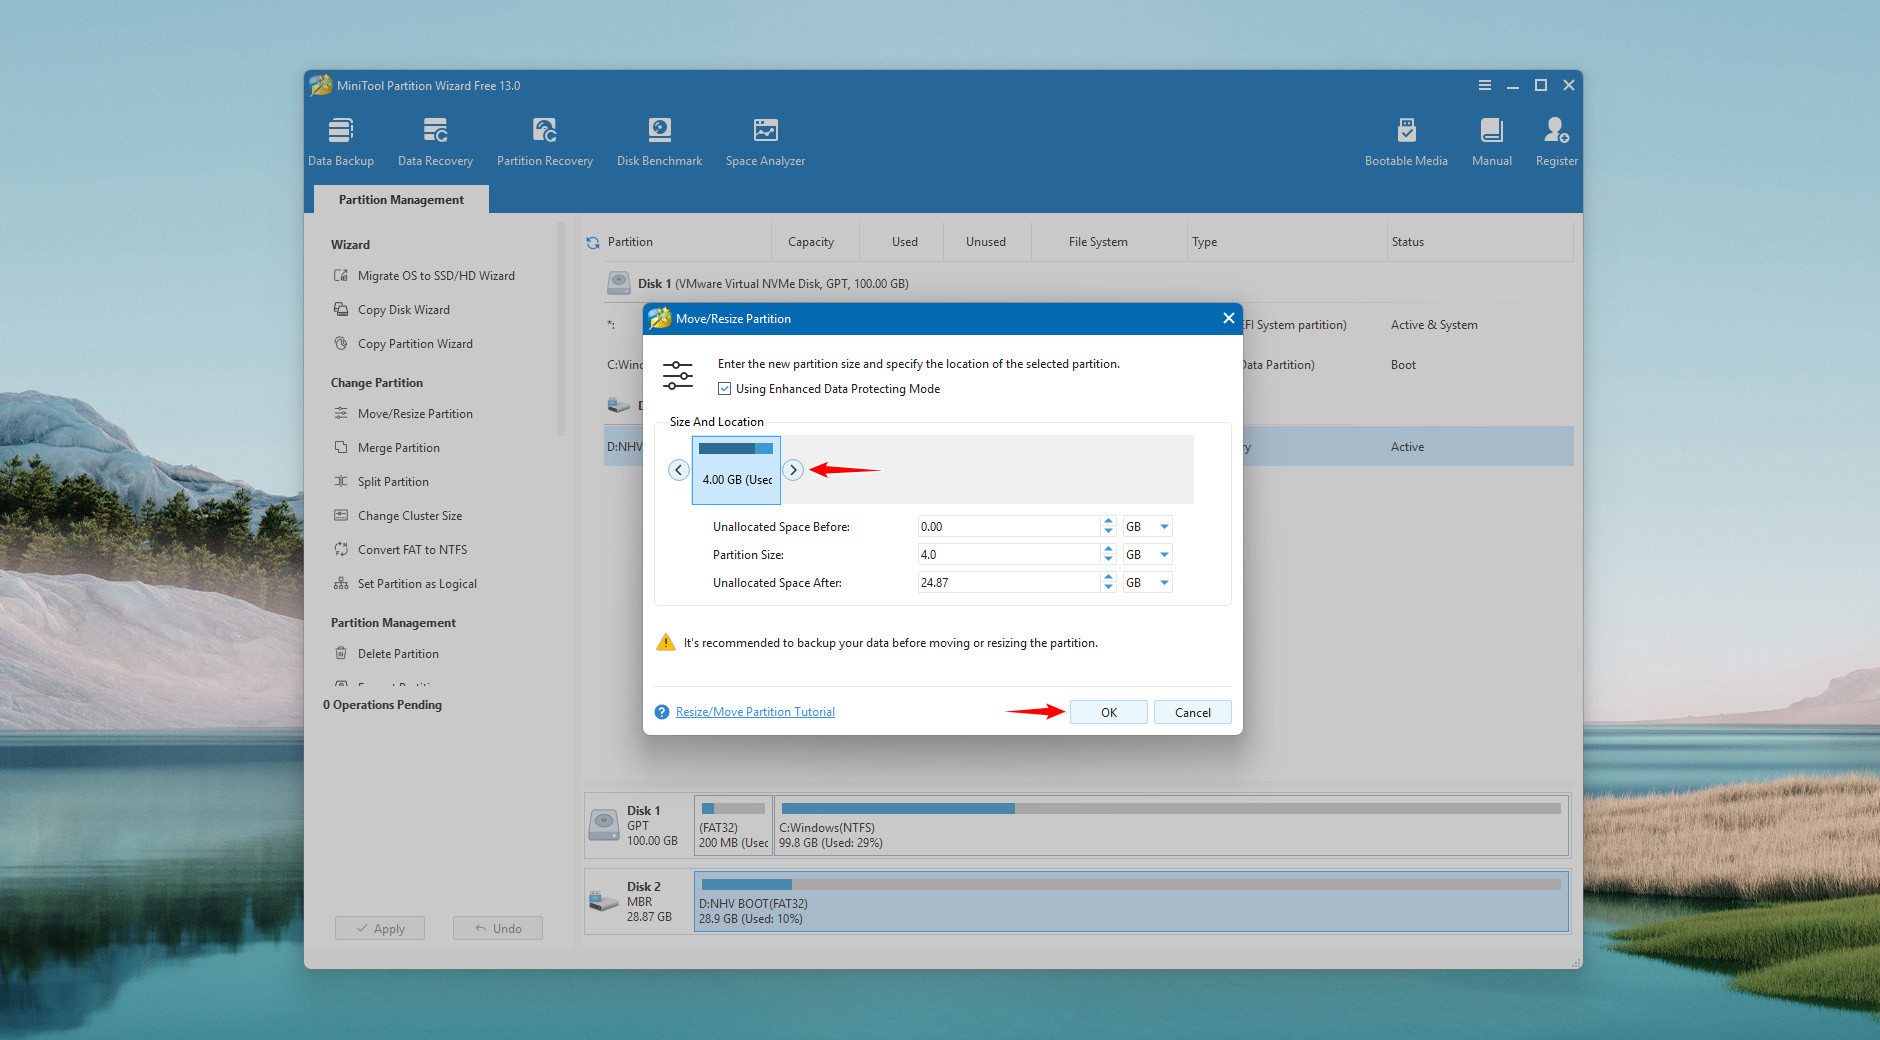This screenshot has height=1040, width=1880.
Task: Select the Partition Management tab
Action: (x=401, y=200)
